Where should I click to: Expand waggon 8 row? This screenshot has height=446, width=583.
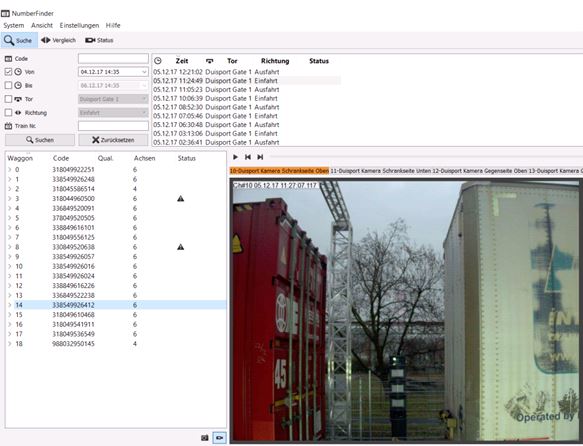(x=10, y=247)
